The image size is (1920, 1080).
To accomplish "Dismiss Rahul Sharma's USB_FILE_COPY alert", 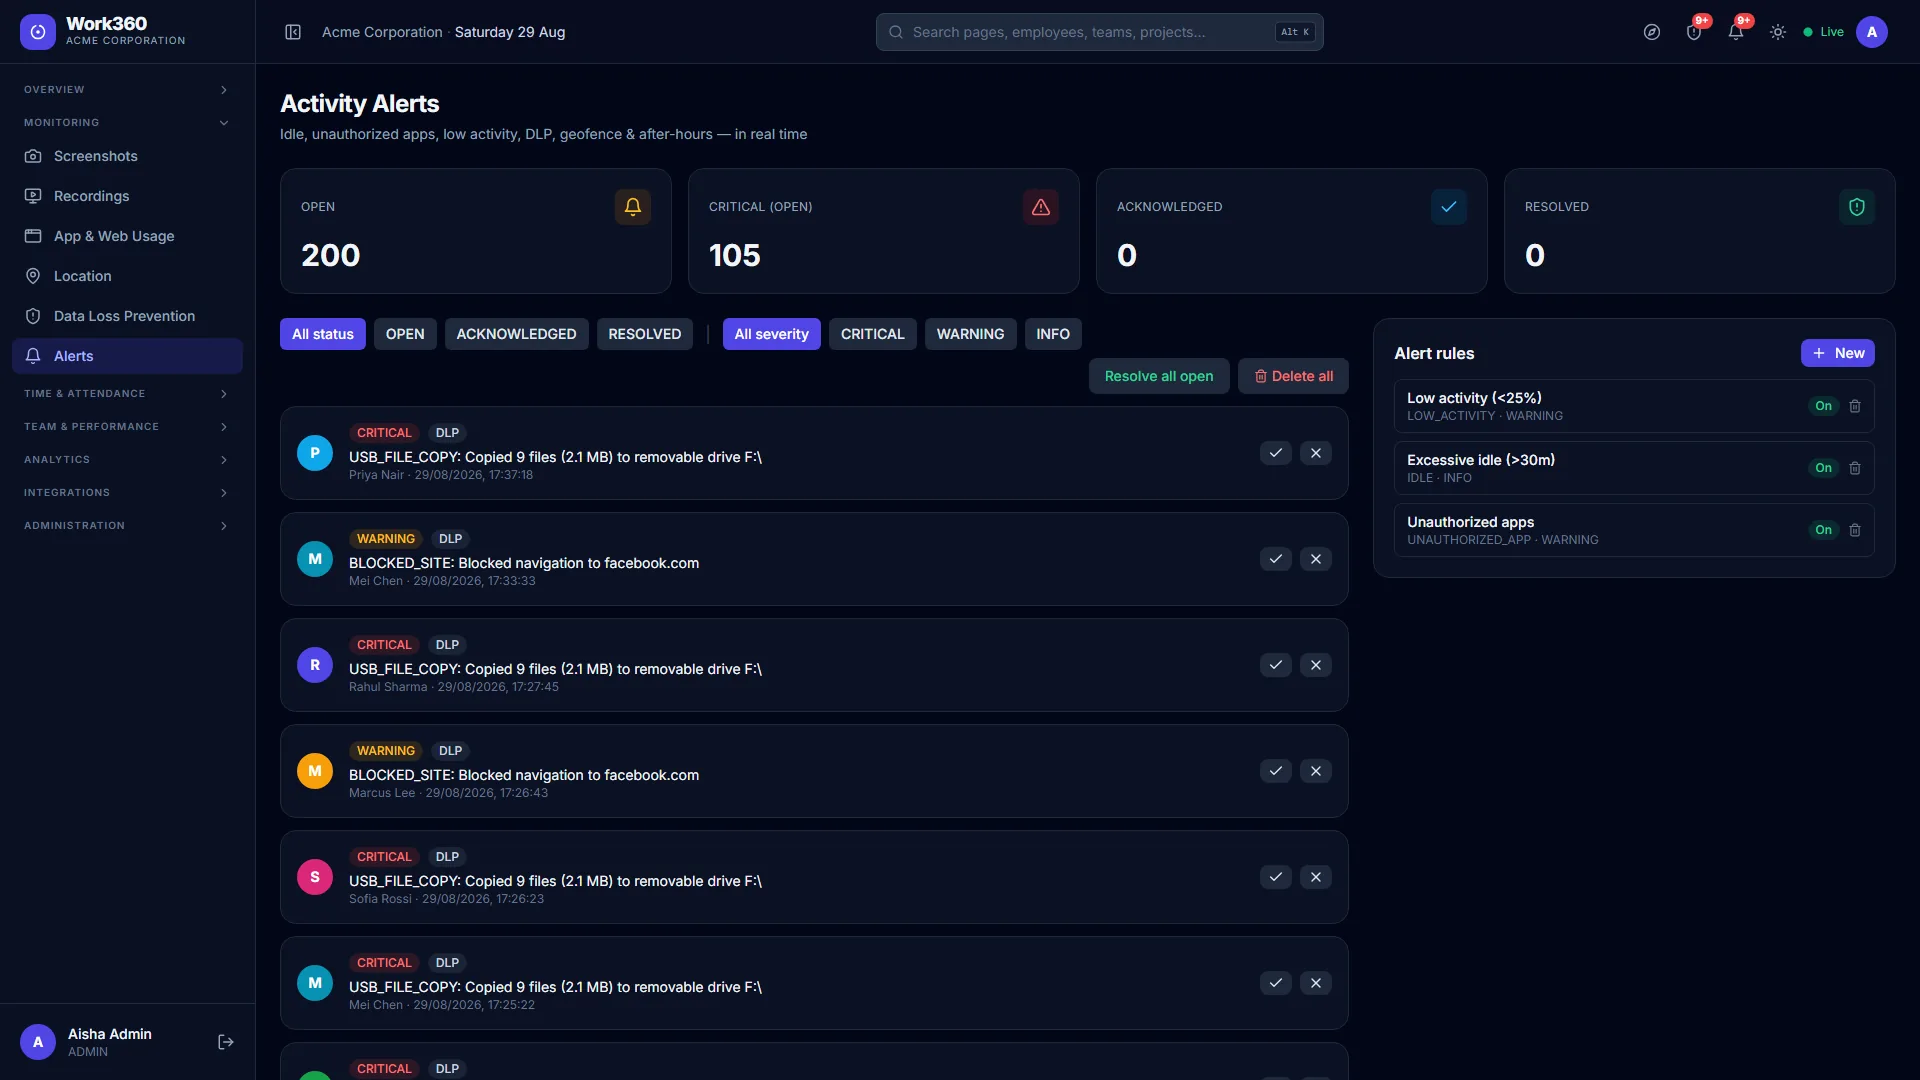I will tap(1316, 665).
